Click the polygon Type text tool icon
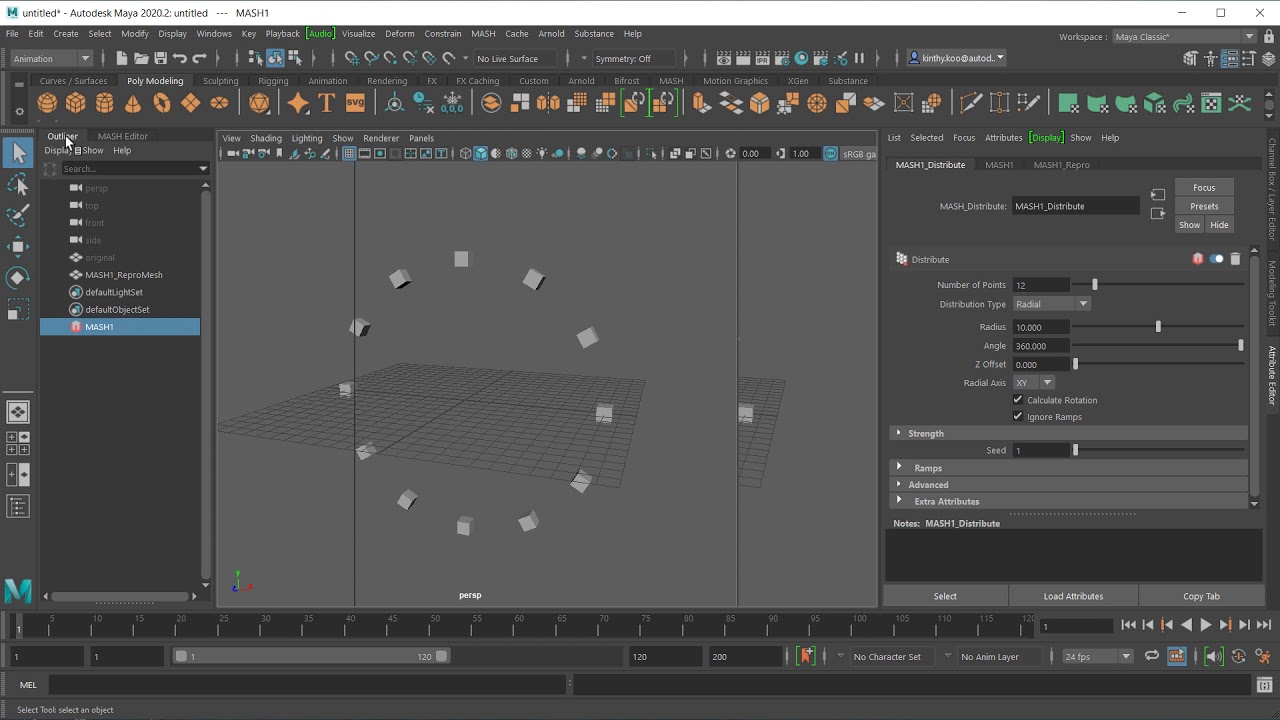Viewport: 1280px width, 720px height. [x=326, y=103]
